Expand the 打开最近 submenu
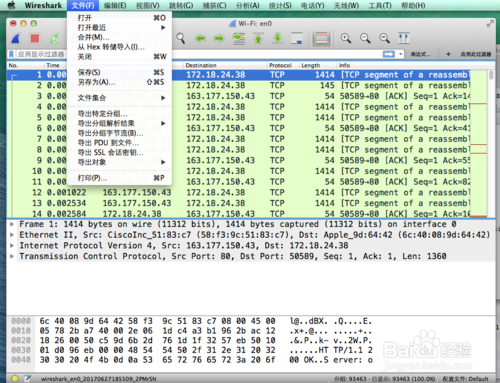 pyautogui.click(x=119, y=27)
